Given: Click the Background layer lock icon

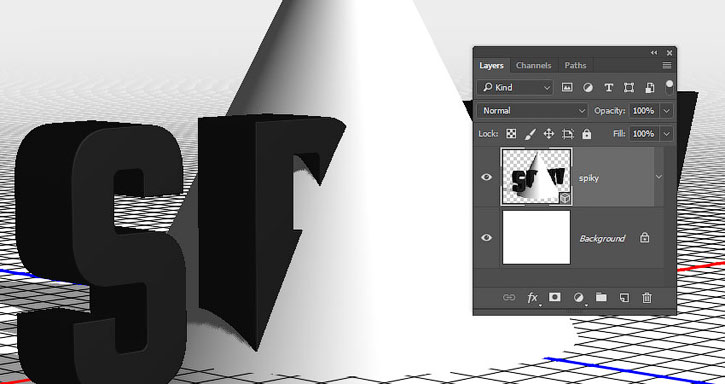Looking at the screenshot, I should pos(645,238).
